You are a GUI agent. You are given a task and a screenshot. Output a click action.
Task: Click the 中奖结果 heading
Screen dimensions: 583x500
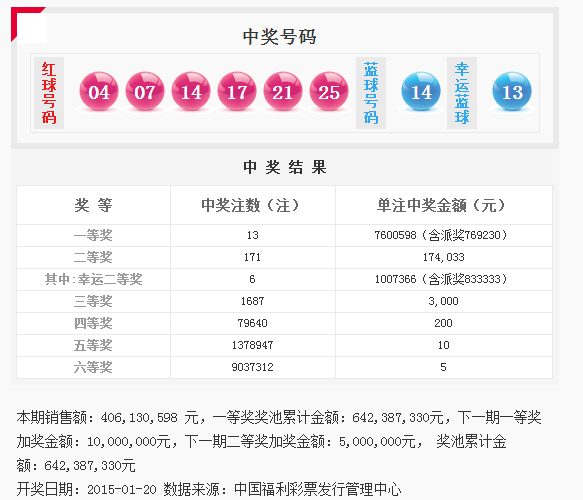point(285,167)
